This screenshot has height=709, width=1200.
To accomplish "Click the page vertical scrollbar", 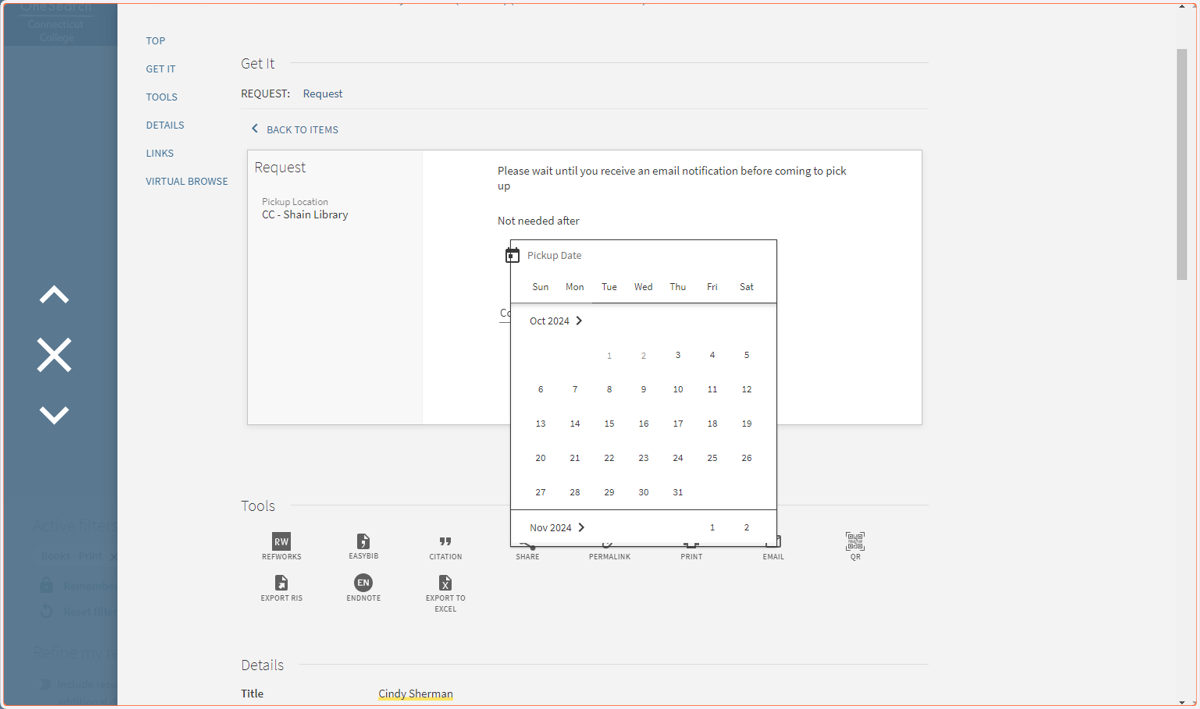I will click(1182, 165).
